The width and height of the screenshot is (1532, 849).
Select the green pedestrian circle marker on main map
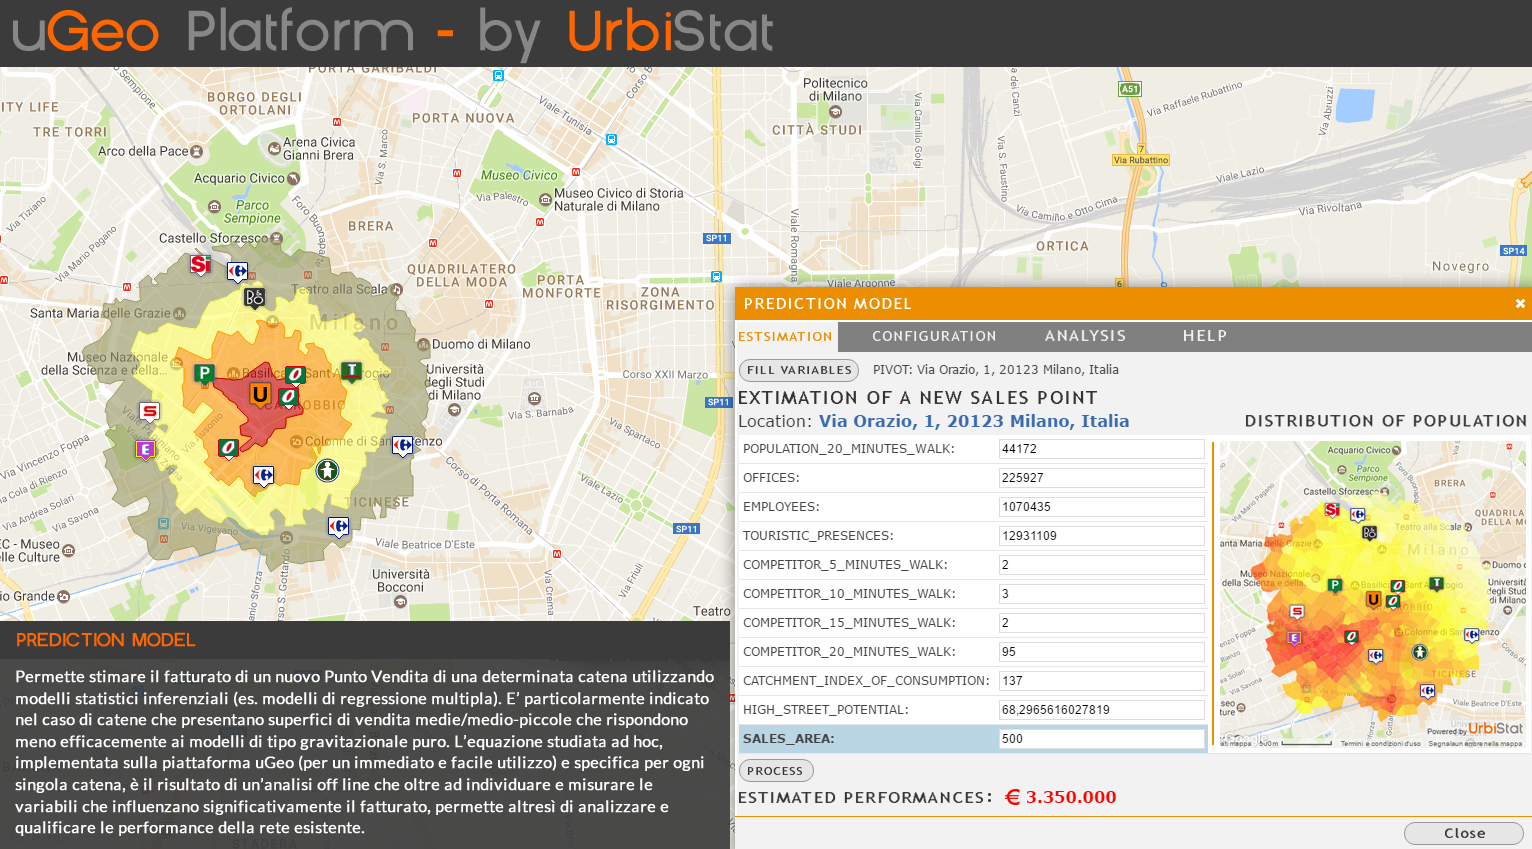327,469
